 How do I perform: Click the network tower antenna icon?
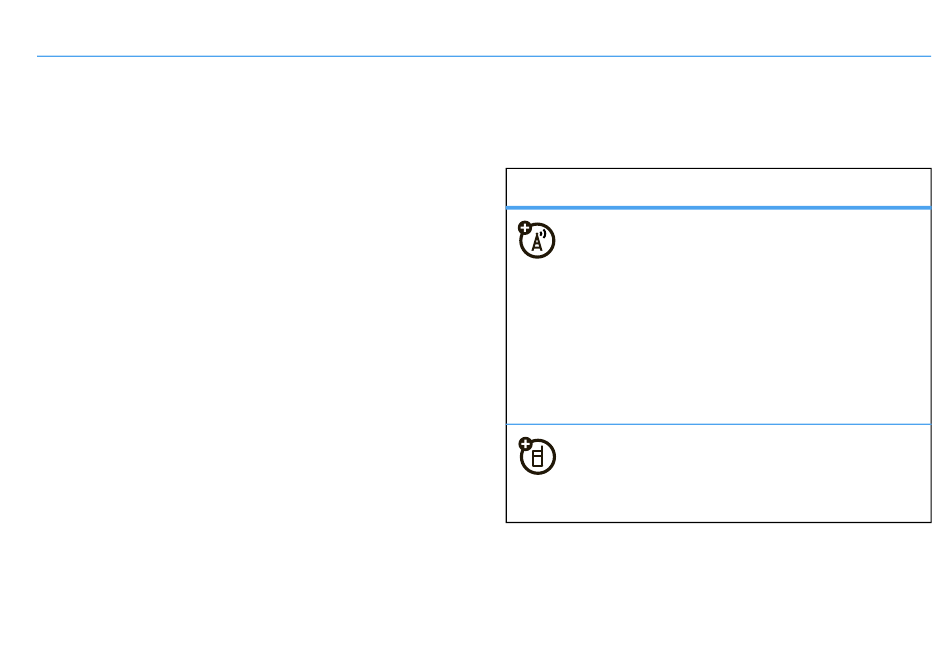(537, 240)
